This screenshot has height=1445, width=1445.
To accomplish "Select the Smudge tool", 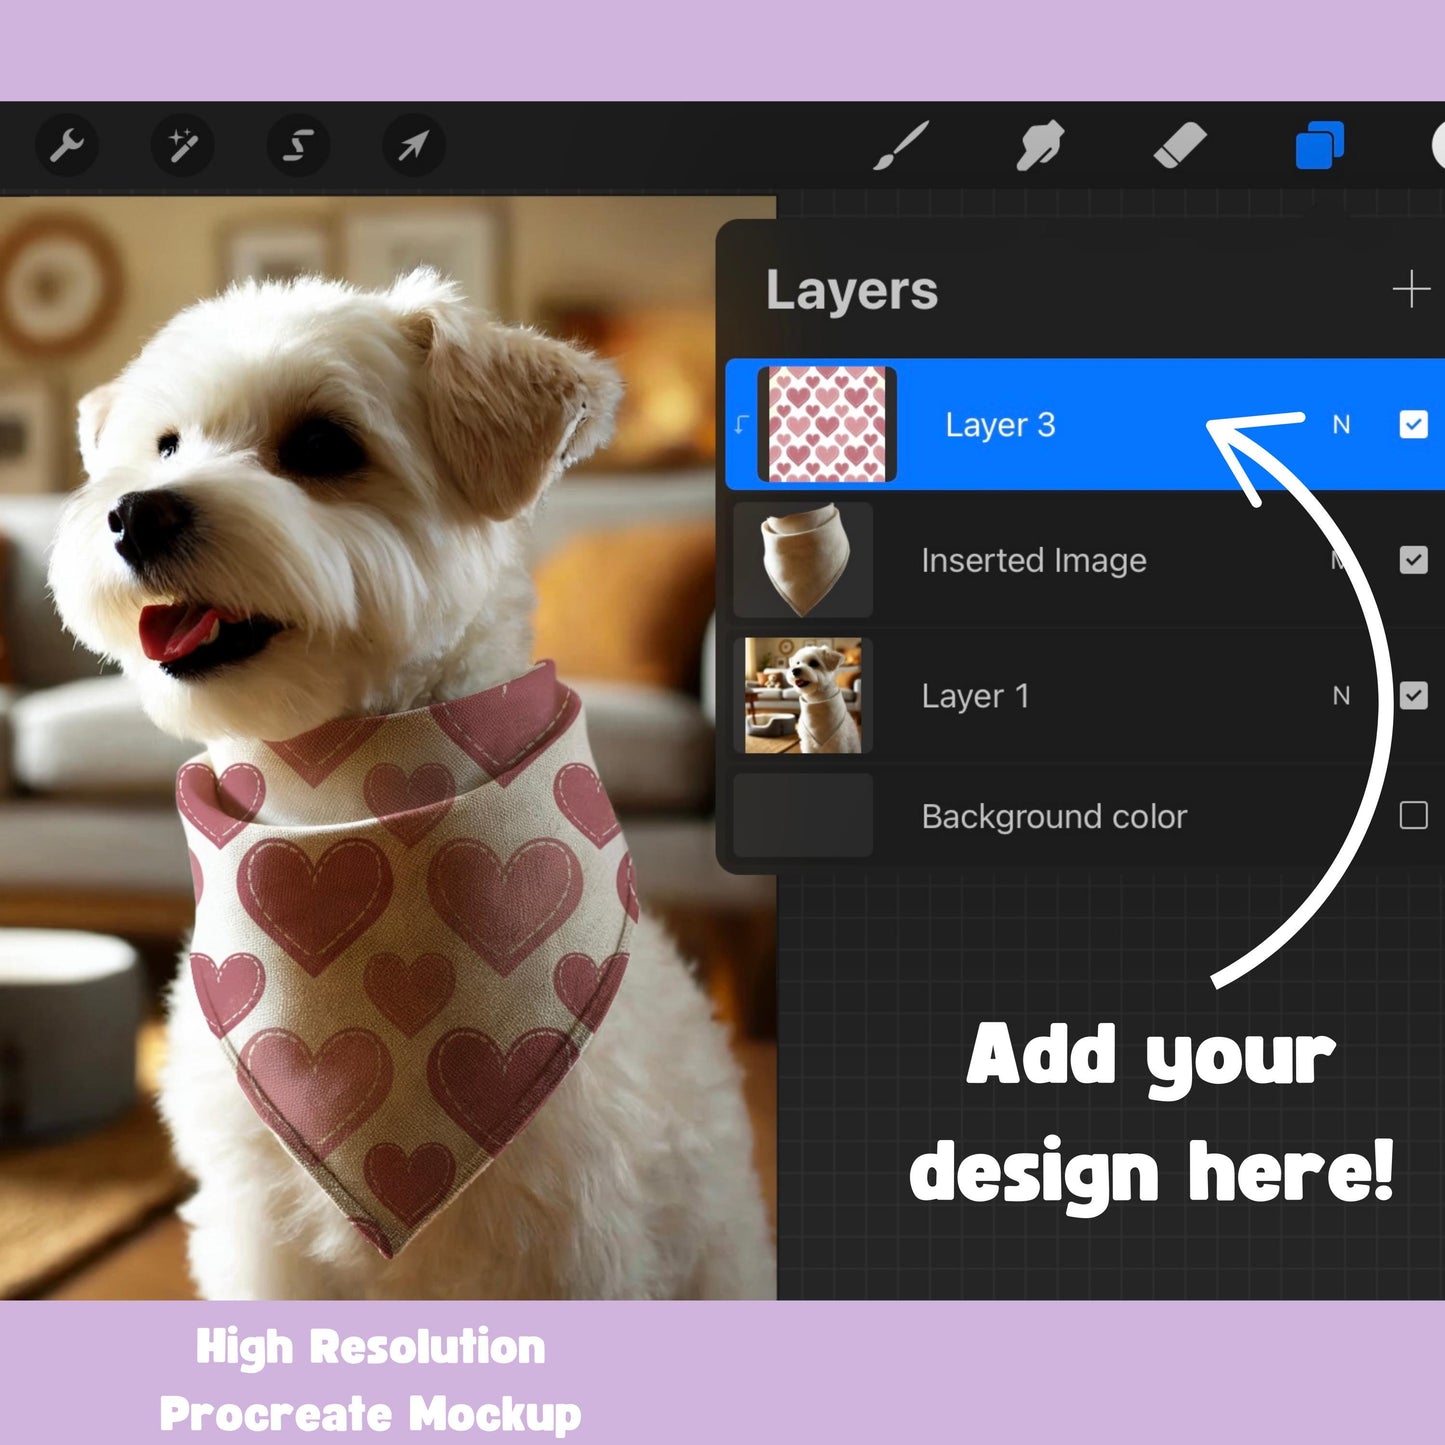I will coord(1040,146).
